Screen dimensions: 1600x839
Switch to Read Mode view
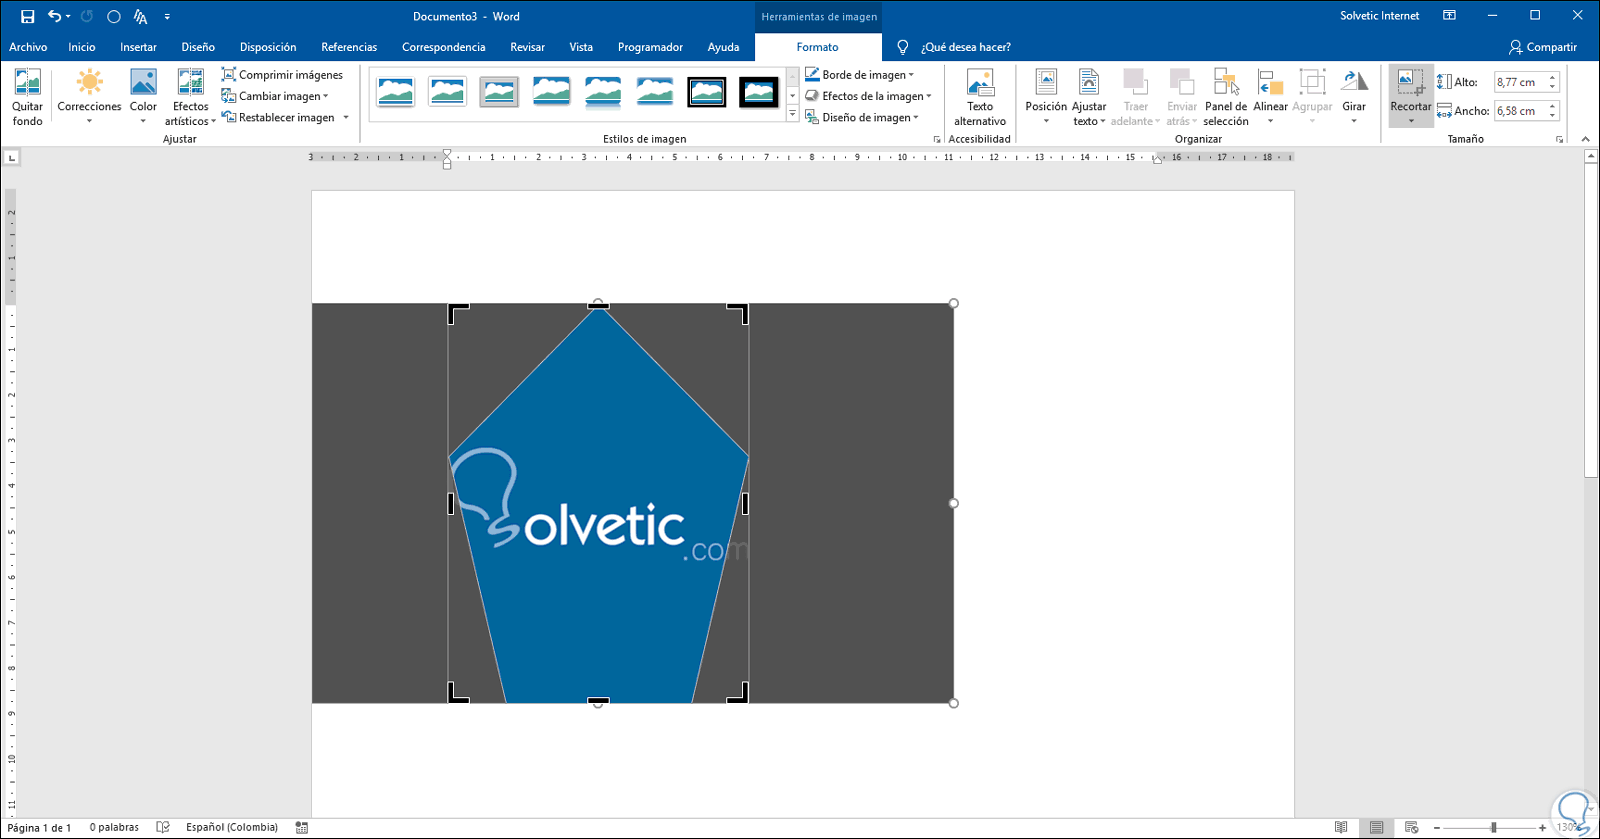1341,827
